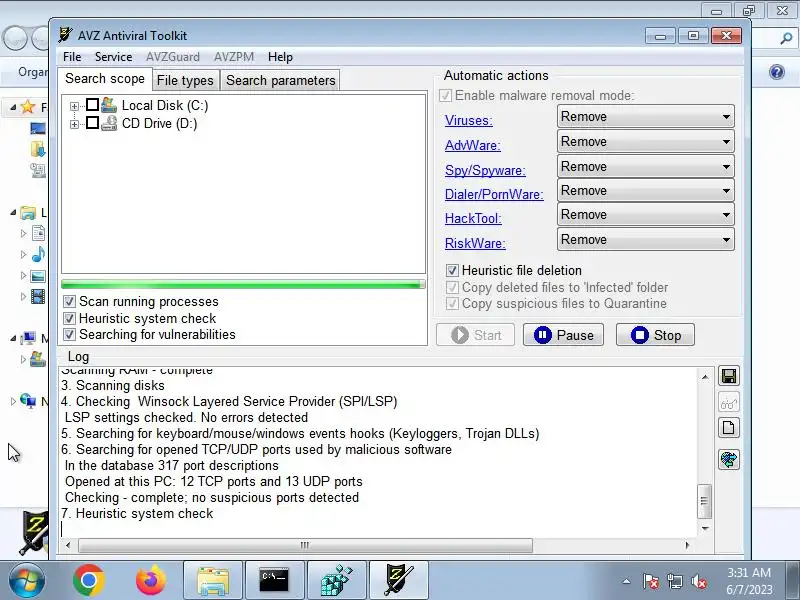Toggle Heuristic file deletion checkbox
The image size is (800, 600).
(x=452, y=270)
